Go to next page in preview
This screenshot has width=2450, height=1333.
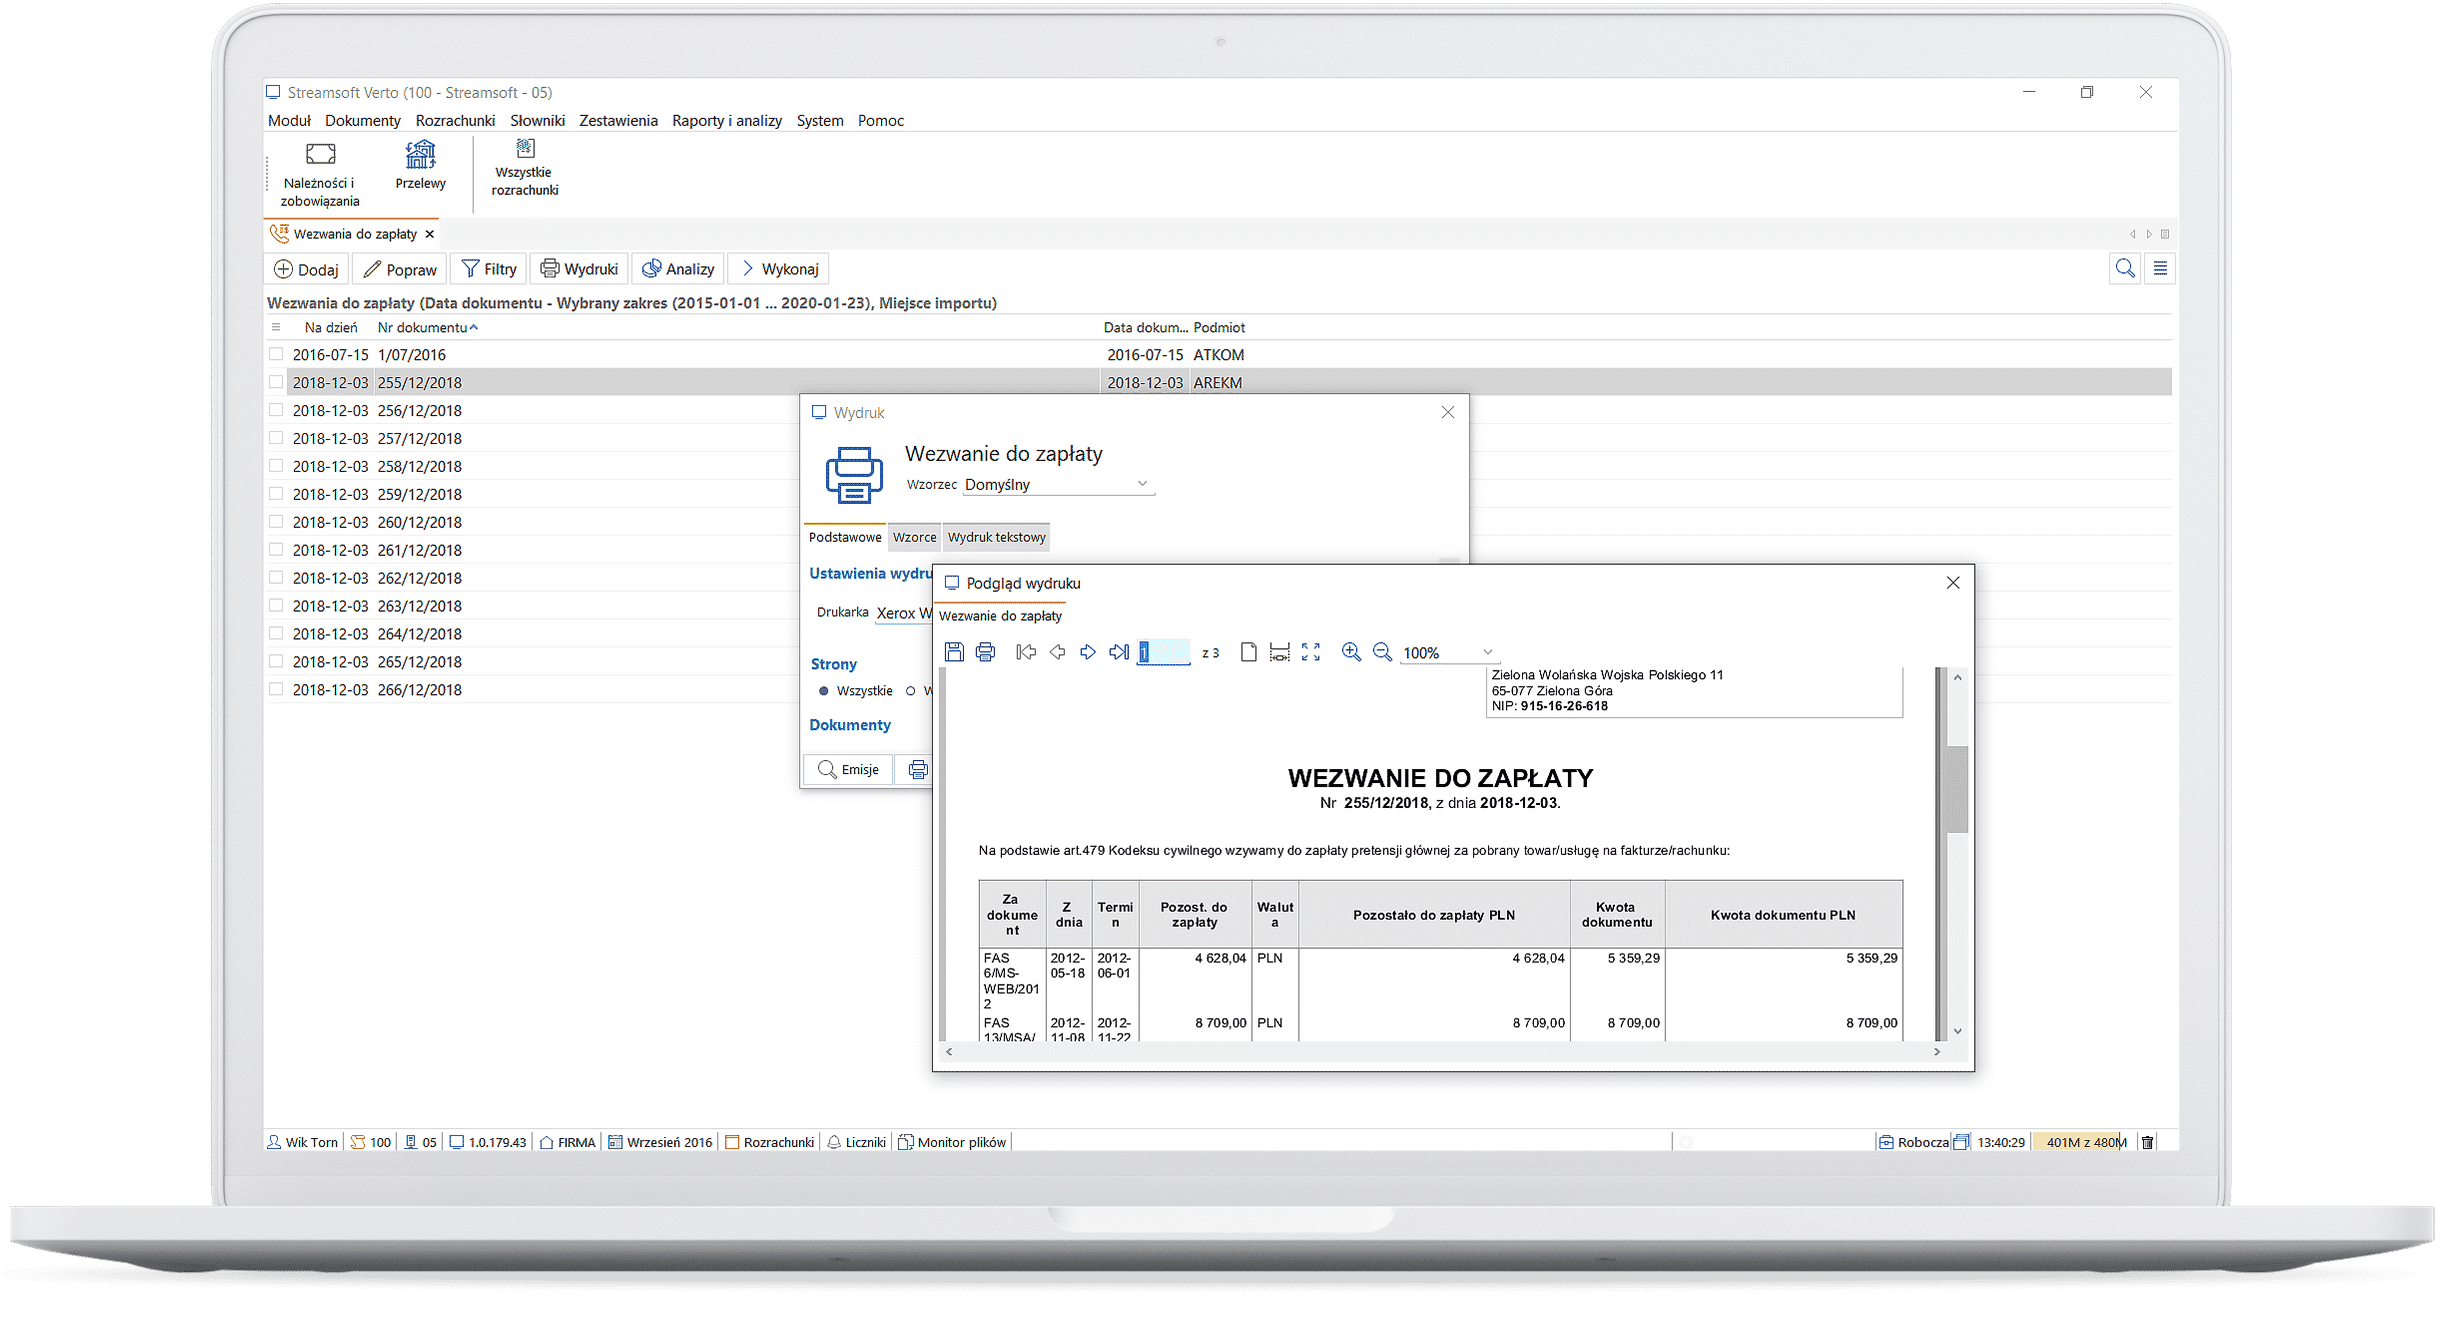pyautogui.click(x=1088, y=652)
